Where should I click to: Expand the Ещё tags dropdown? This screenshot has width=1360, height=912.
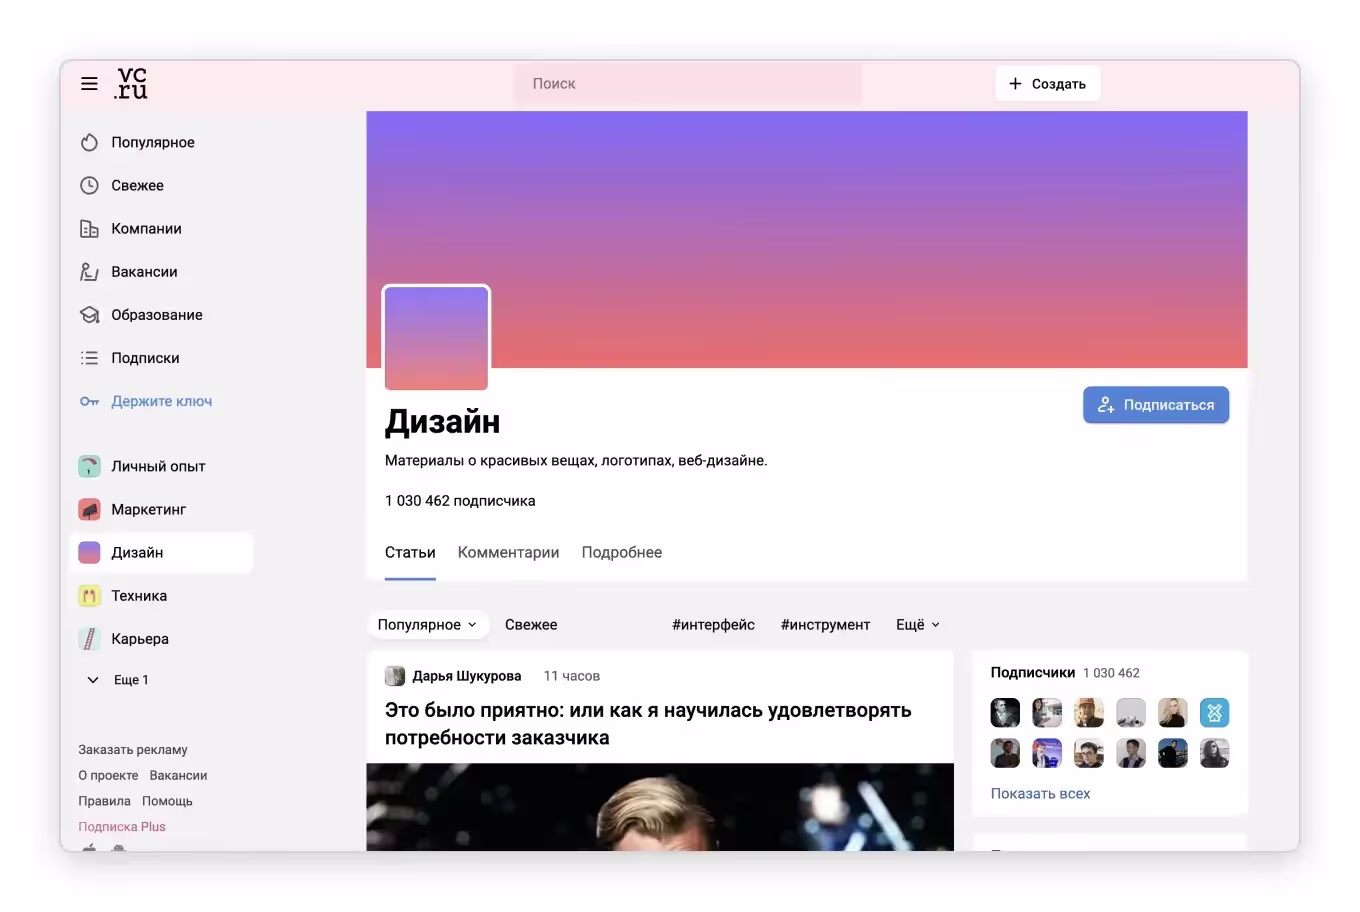pyautogui.click(x=918, y=624)
